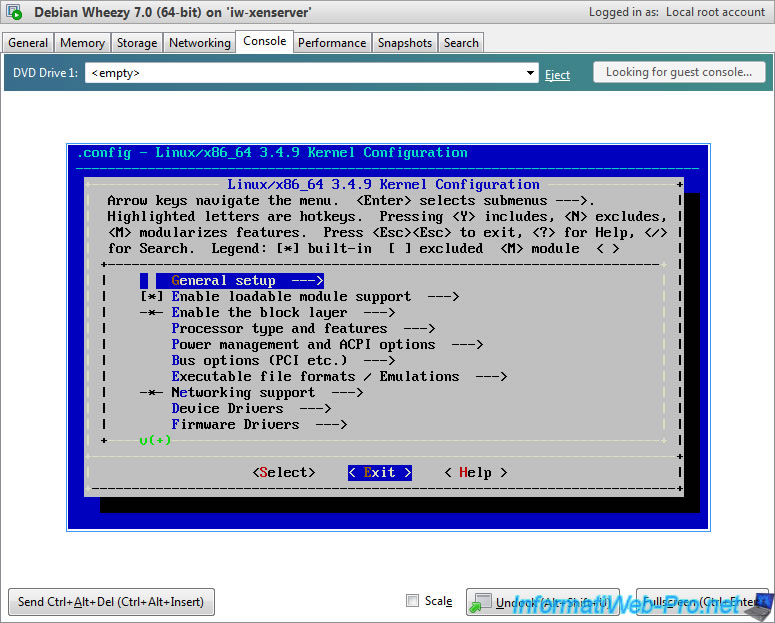Image resolution: width=775 pixels, height=623 pixels.
Task: Select Device Drivers entry
Action: [x=251, y=408]
